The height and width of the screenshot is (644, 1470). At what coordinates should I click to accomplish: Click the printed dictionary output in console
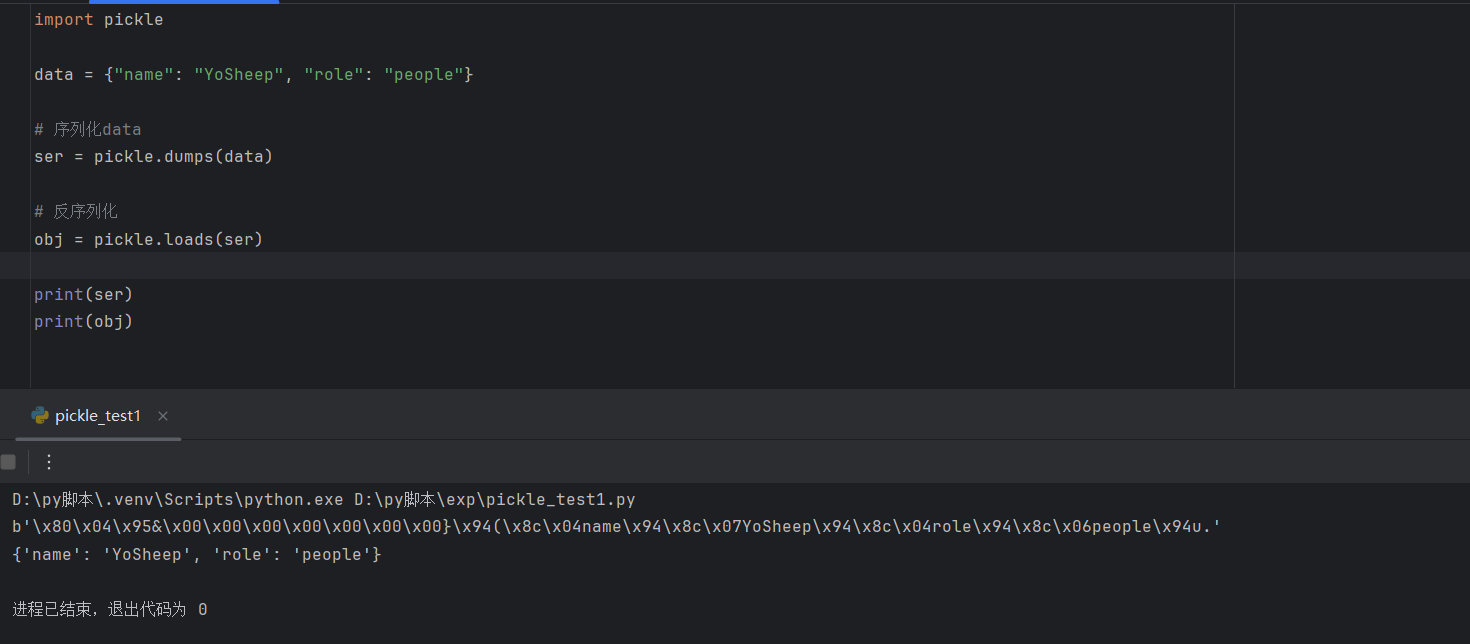(x=197, y=554)
